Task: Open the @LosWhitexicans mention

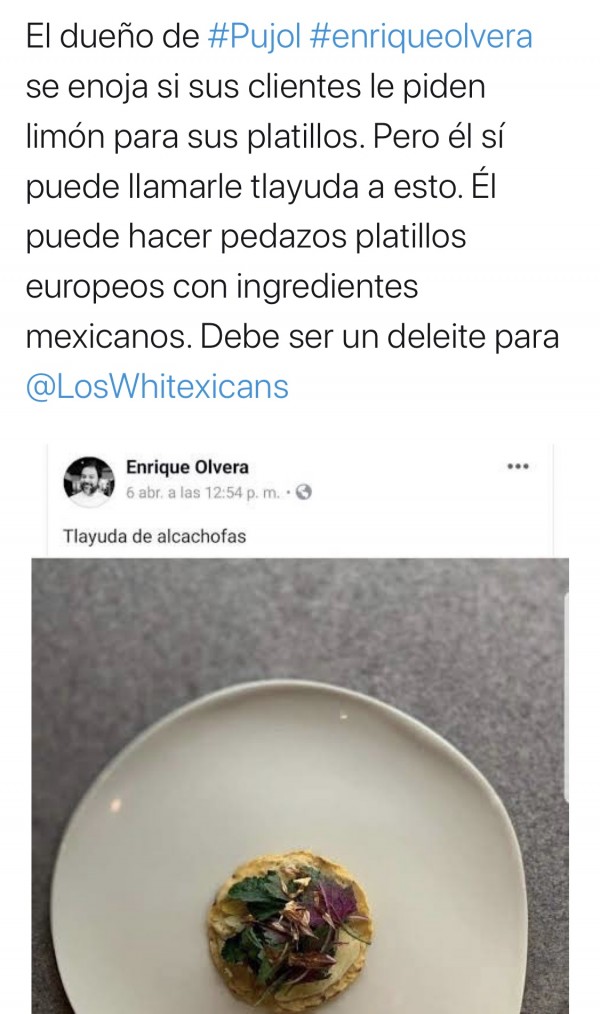Action: tap(157, 387)
